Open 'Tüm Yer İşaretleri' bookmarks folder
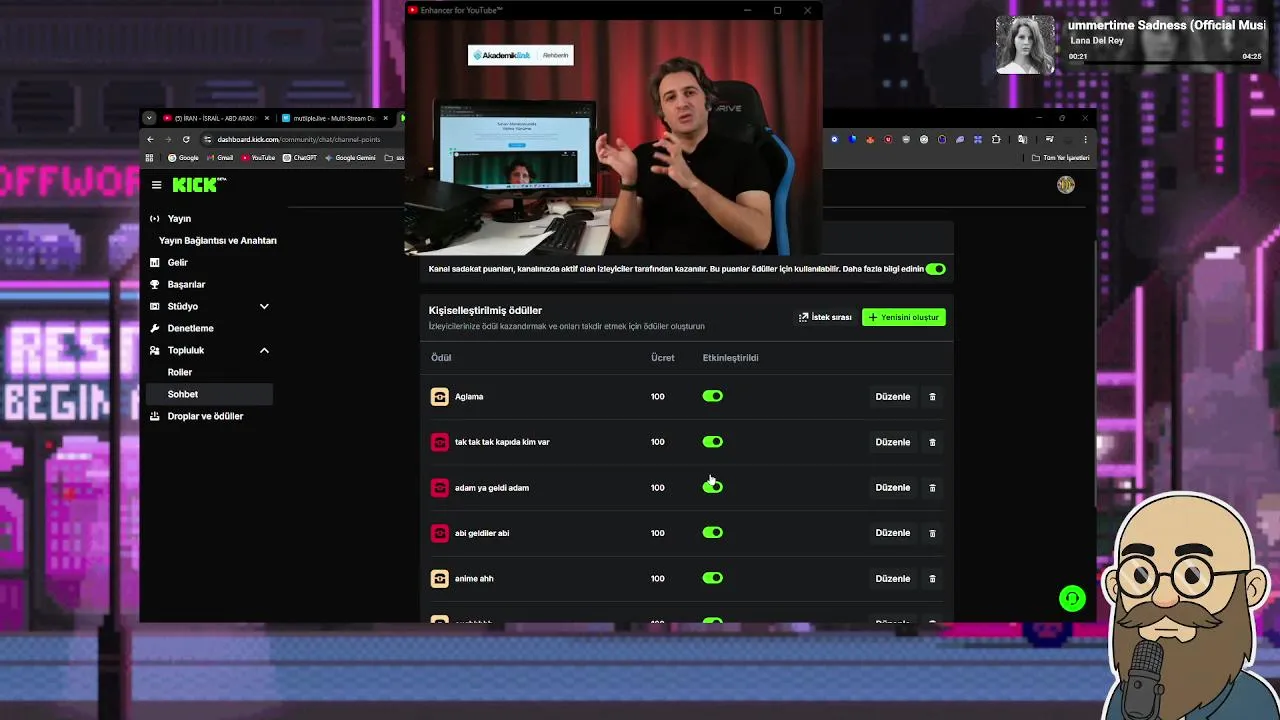Viewport: 1280px width, 720px height. click(x=1060, y=158)
